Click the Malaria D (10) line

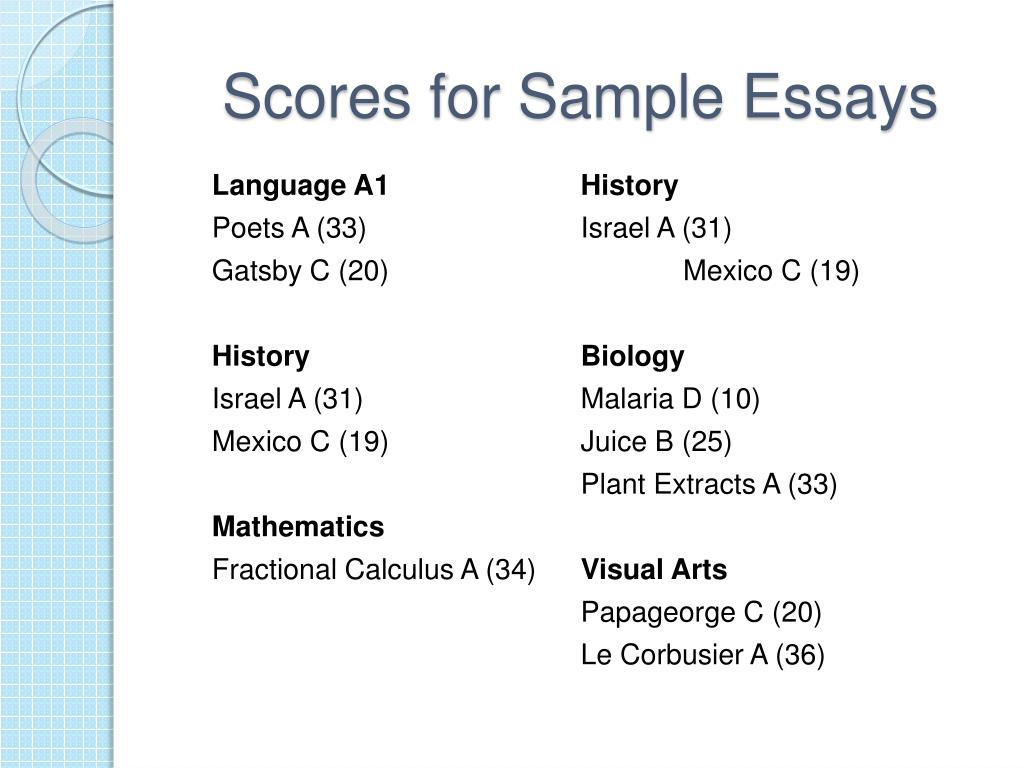tap(670, 399)
